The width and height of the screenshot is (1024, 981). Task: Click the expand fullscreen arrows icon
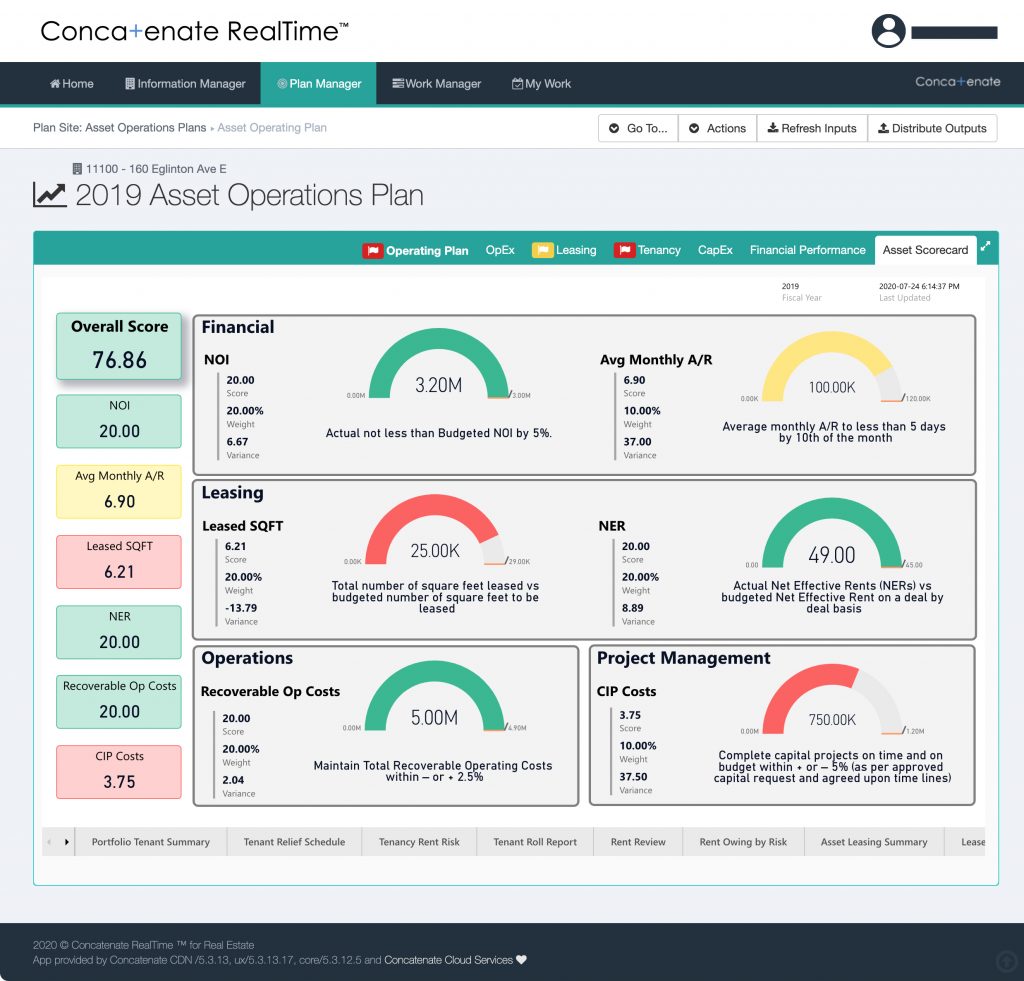point(985,246)
